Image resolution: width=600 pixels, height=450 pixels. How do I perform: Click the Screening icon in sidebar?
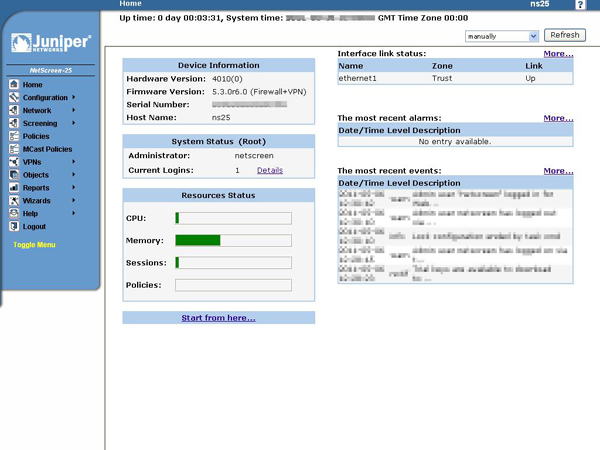click(x=14, y=123)
